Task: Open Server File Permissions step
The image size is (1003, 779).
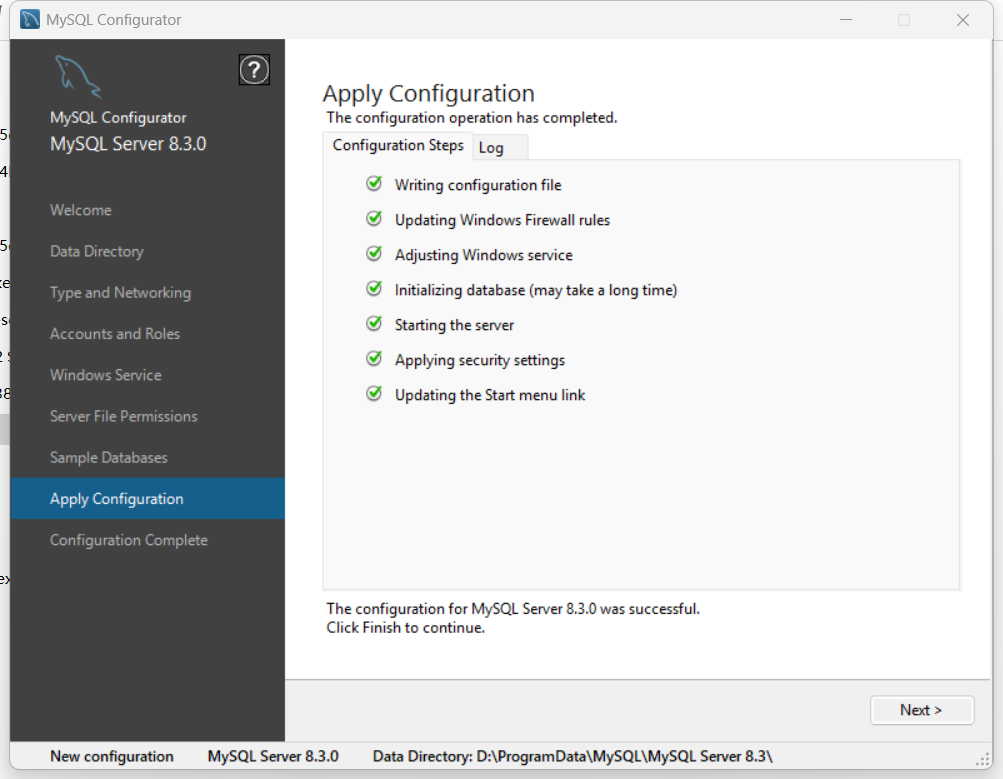Action: pyautogui.click(x=123, y=416)
